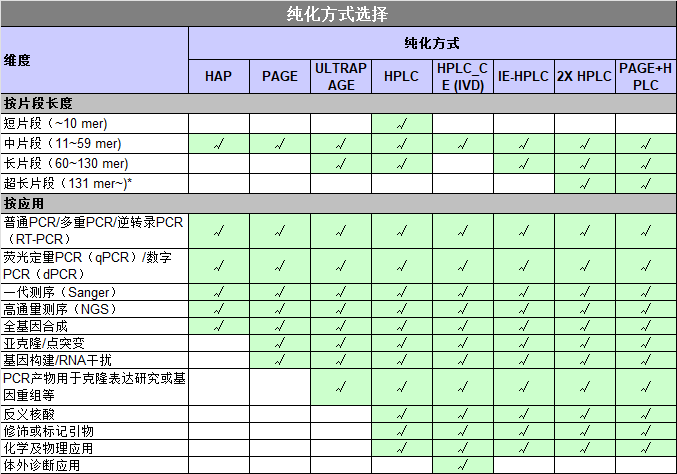This screenshot has width=677, height=474.
Task: Click the HAP column header
Action: coord(219,76)
